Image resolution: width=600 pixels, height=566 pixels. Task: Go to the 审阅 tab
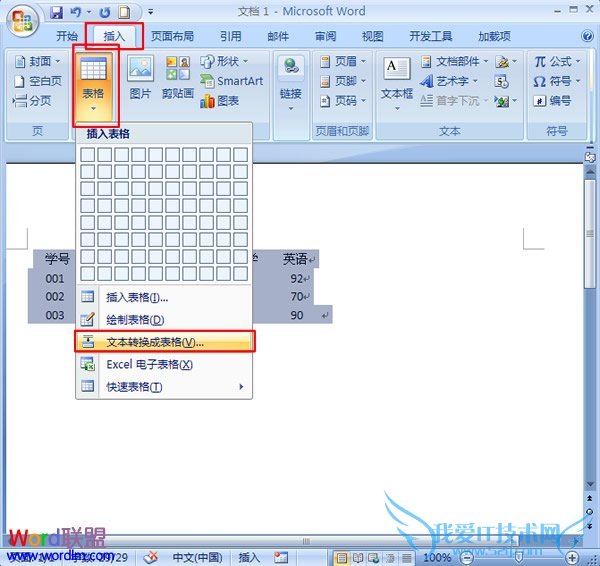click(x=325, y=36)
